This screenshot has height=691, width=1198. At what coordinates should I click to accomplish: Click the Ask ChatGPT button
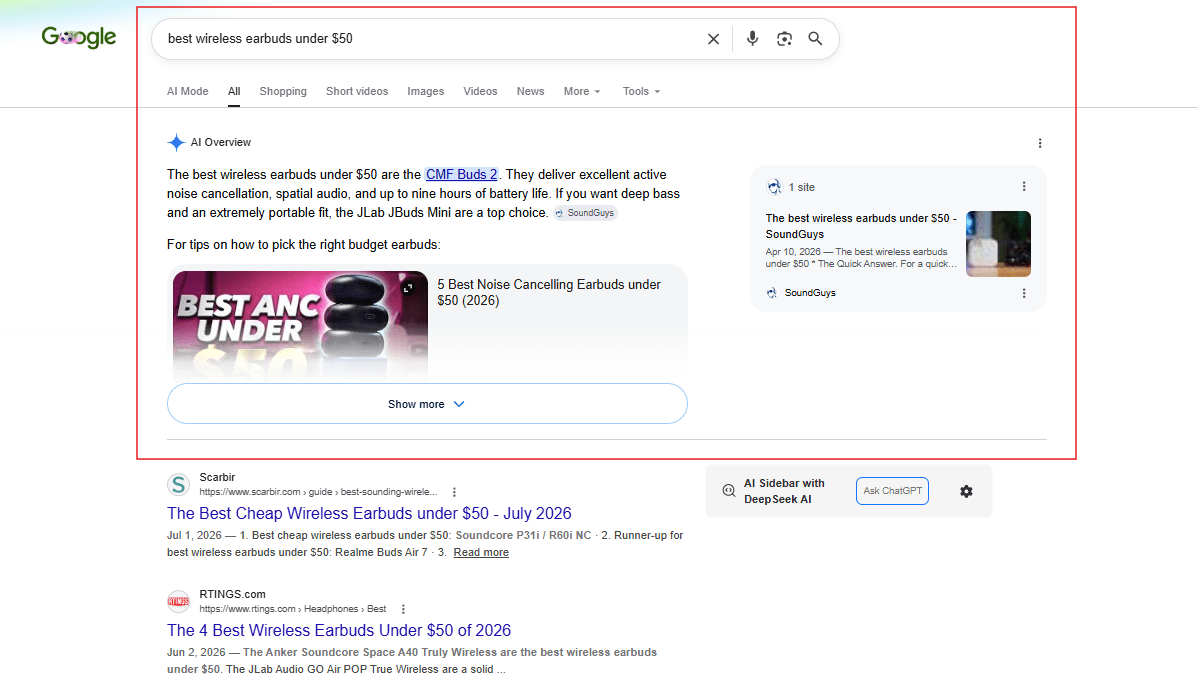pyautogui.click(x=892, y=491)
